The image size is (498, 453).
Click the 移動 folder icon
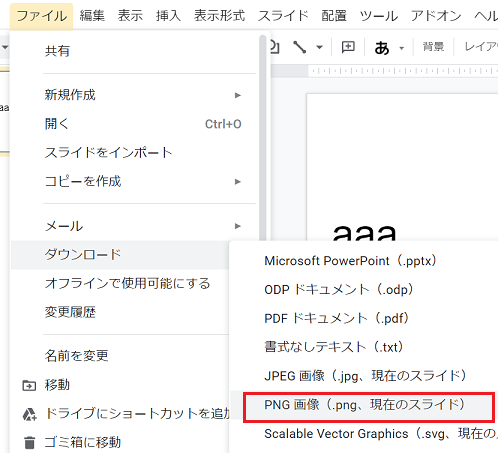(29, 385)
